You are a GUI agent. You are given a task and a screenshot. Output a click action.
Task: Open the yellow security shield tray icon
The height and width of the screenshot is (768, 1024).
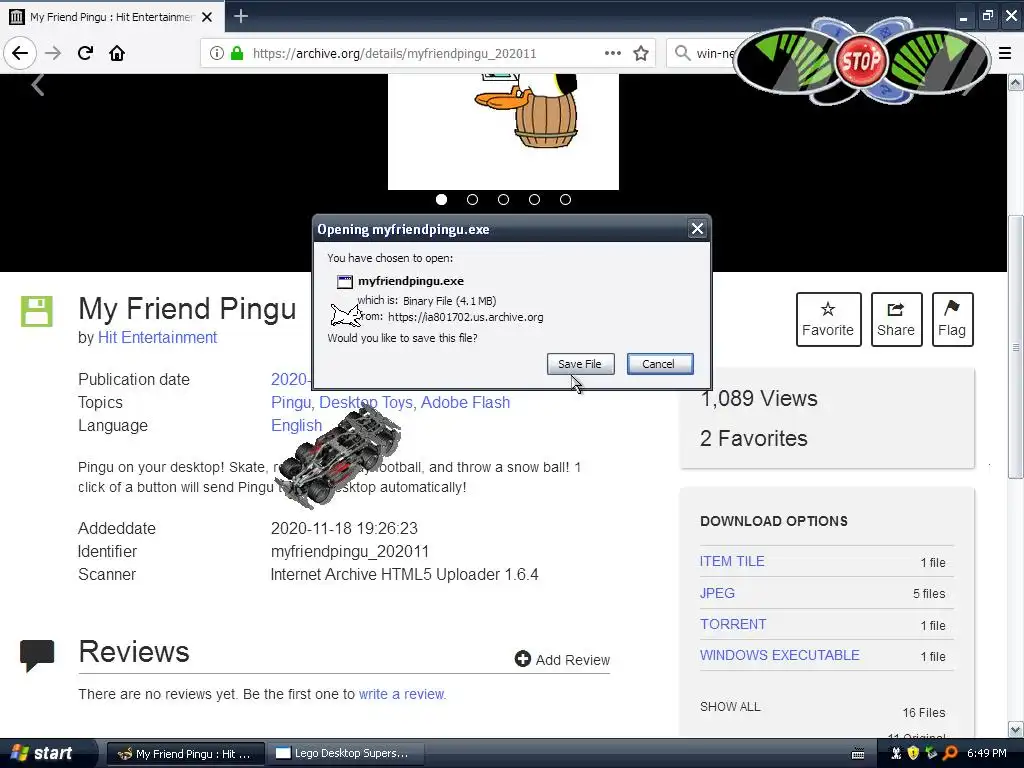[914, 754]
